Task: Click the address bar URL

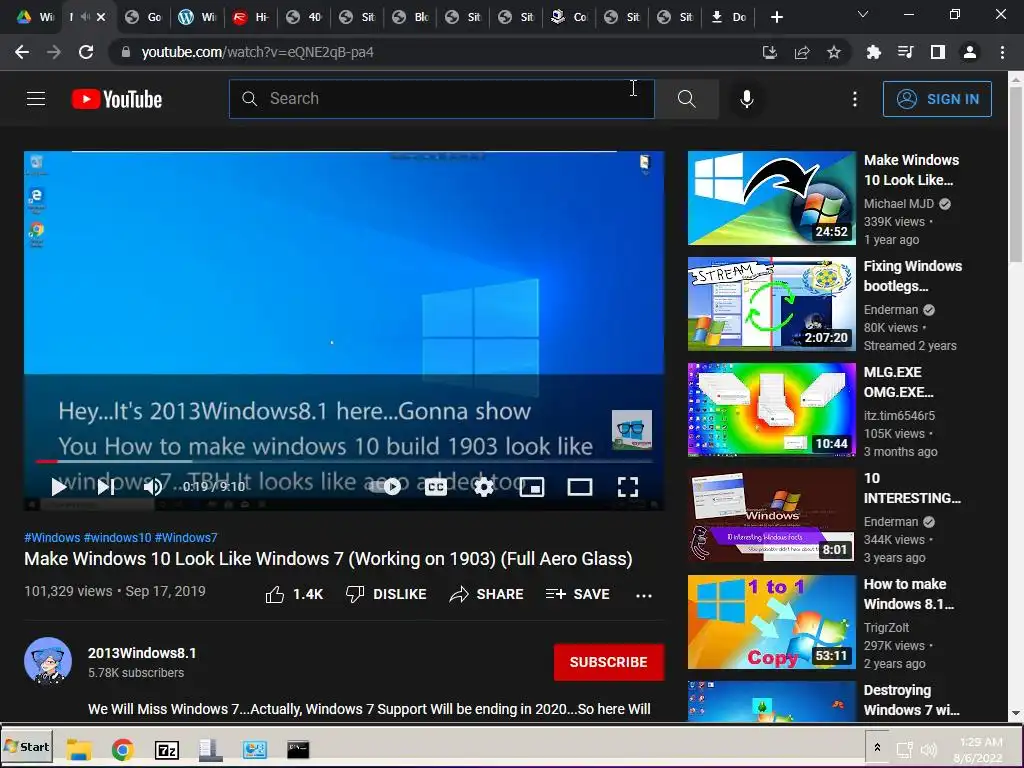Action: tap(257, 52)
